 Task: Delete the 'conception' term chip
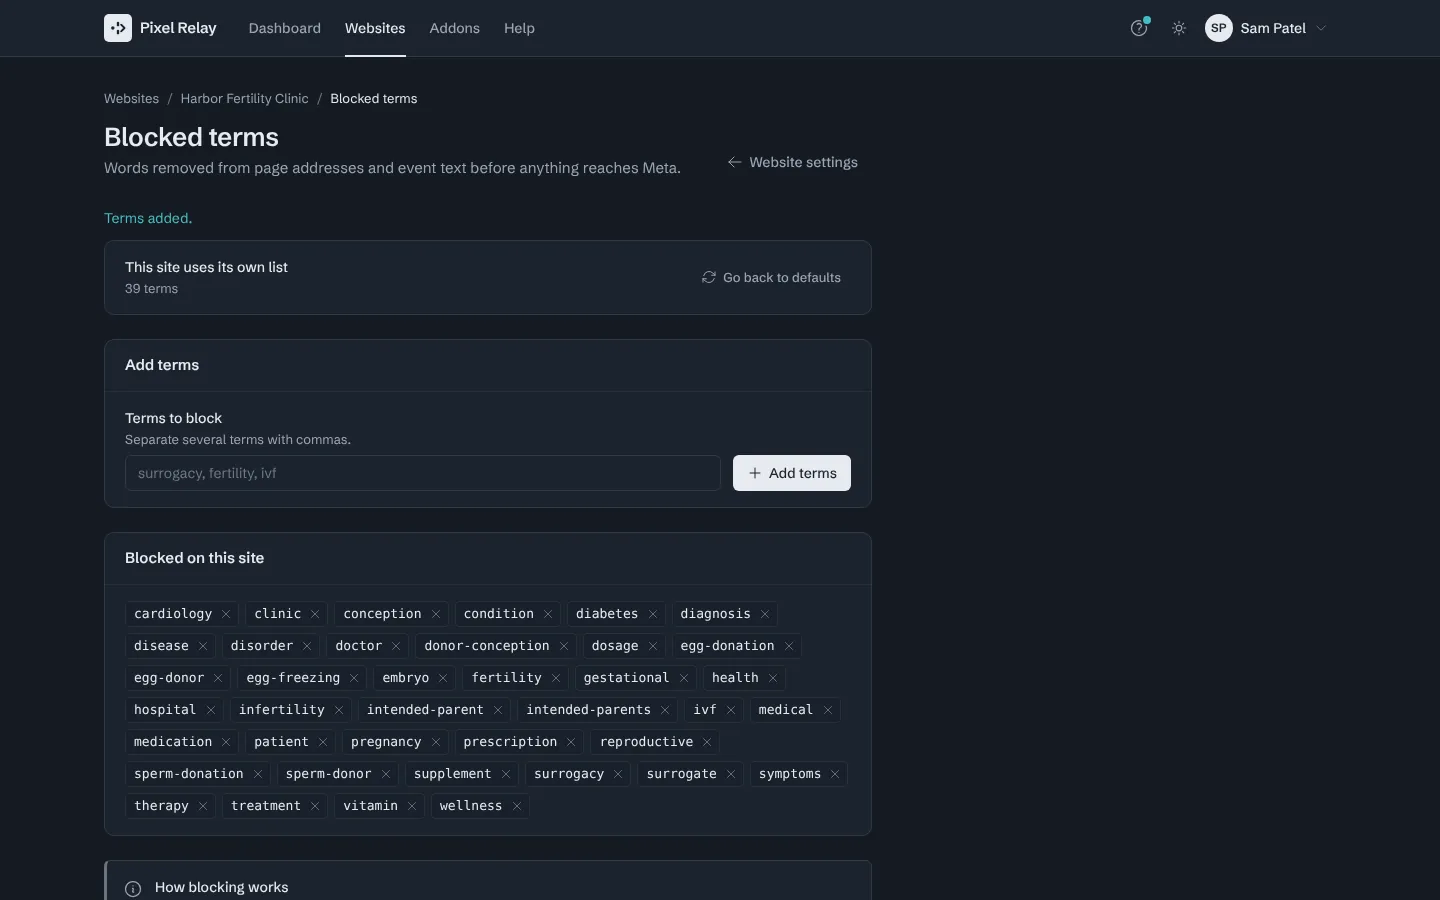[436, 614]
